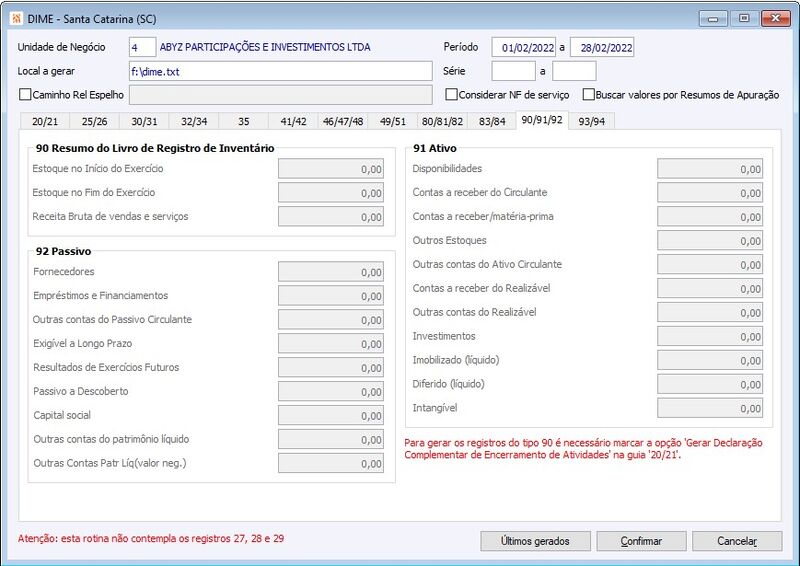Click the ABYZ PARTICIPAÇÕES E INVESTIMENTOS LTDA name

pos(265,47)
